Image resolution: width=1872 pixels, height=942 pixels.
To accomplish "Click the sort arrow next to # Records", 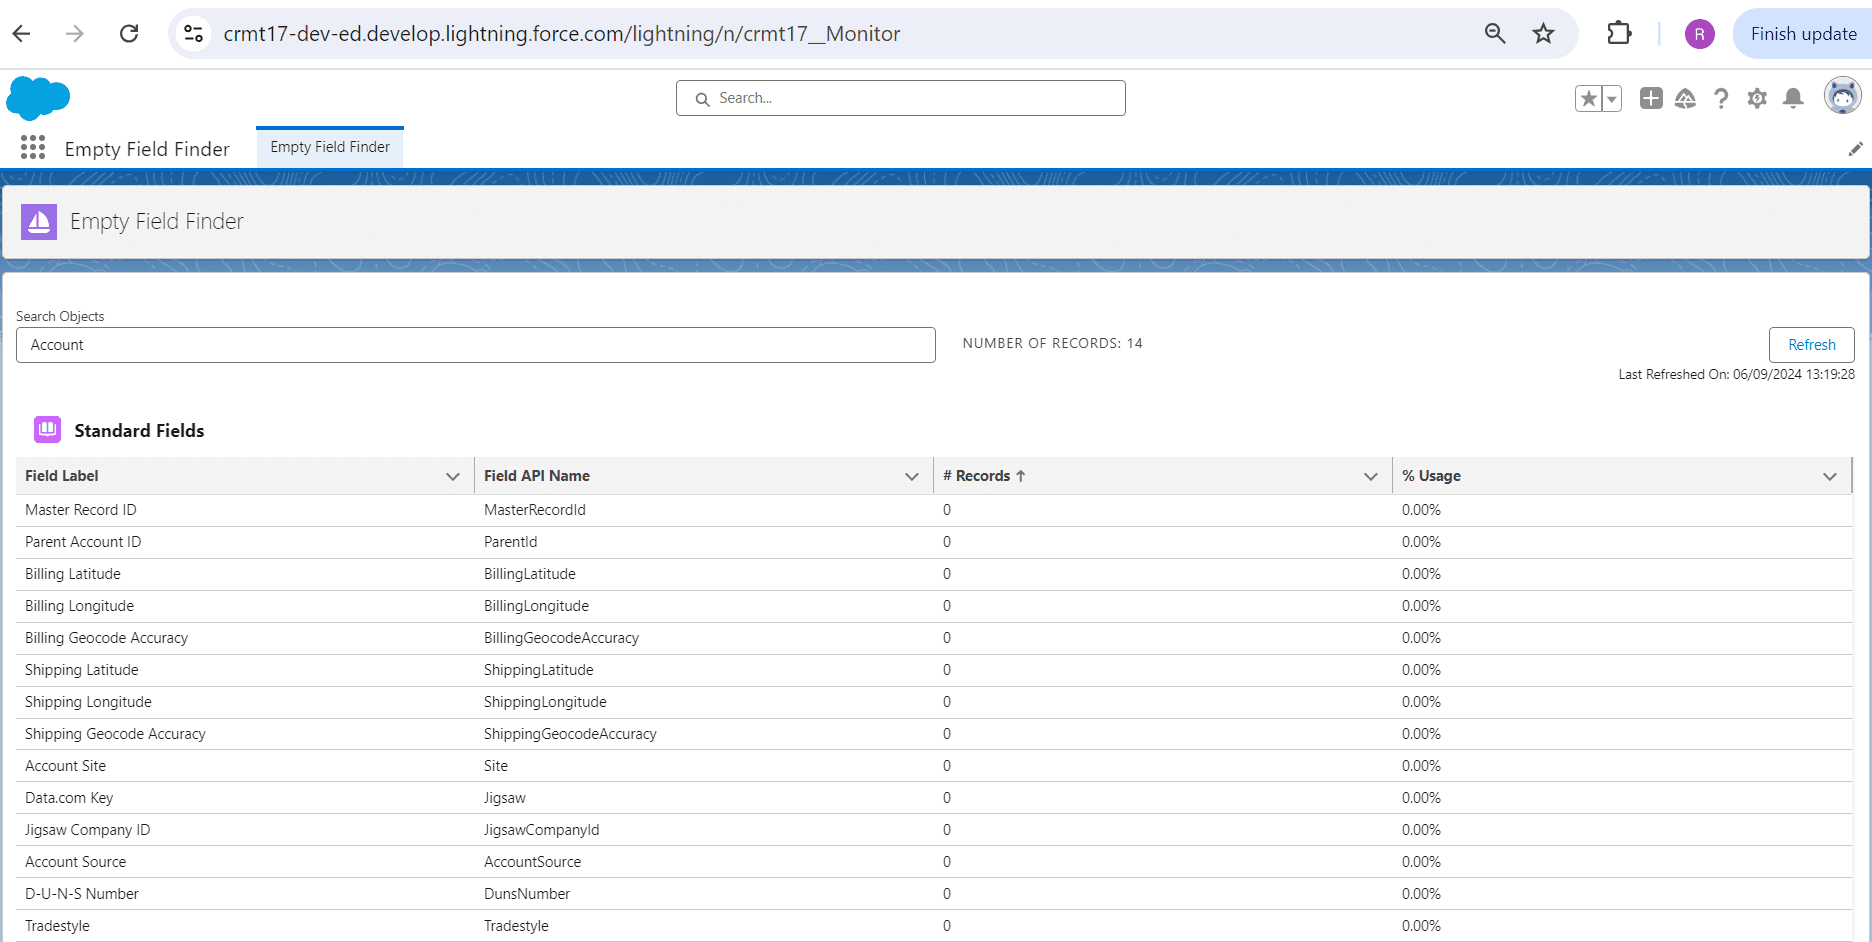I will (x=1020, y=476).
